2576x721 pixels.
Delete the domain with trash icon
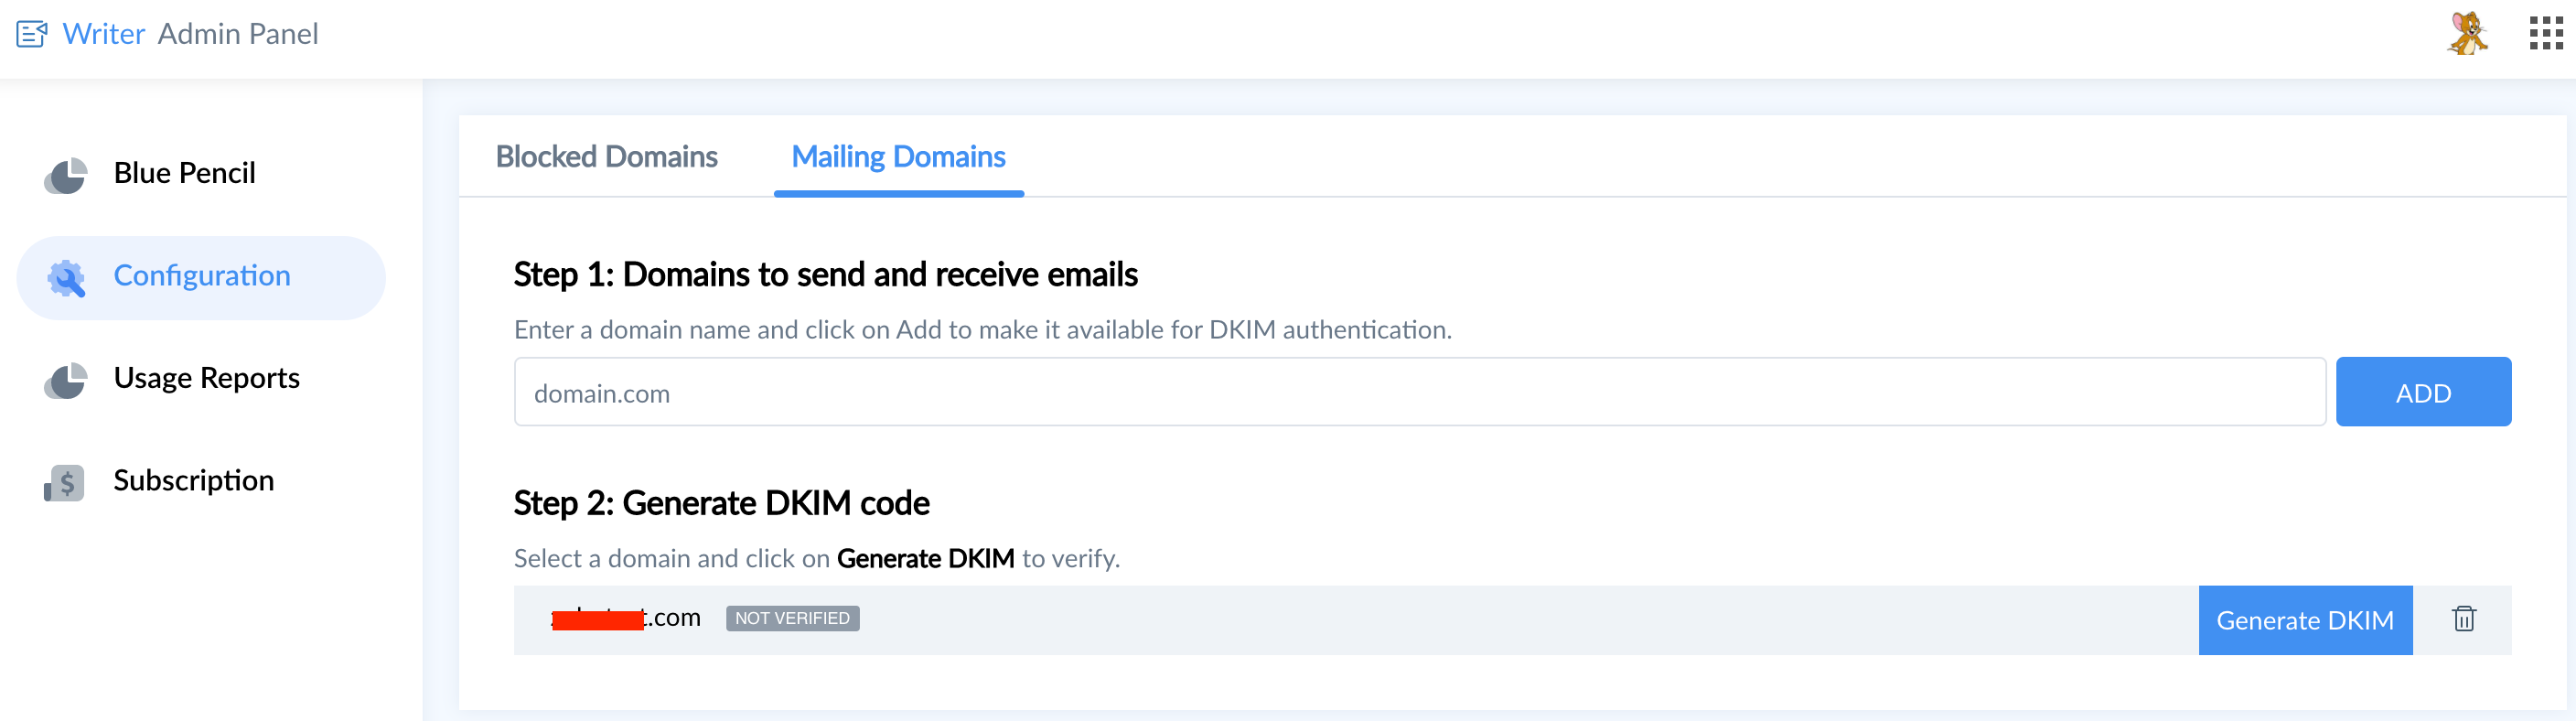[x=2463, y=619]
